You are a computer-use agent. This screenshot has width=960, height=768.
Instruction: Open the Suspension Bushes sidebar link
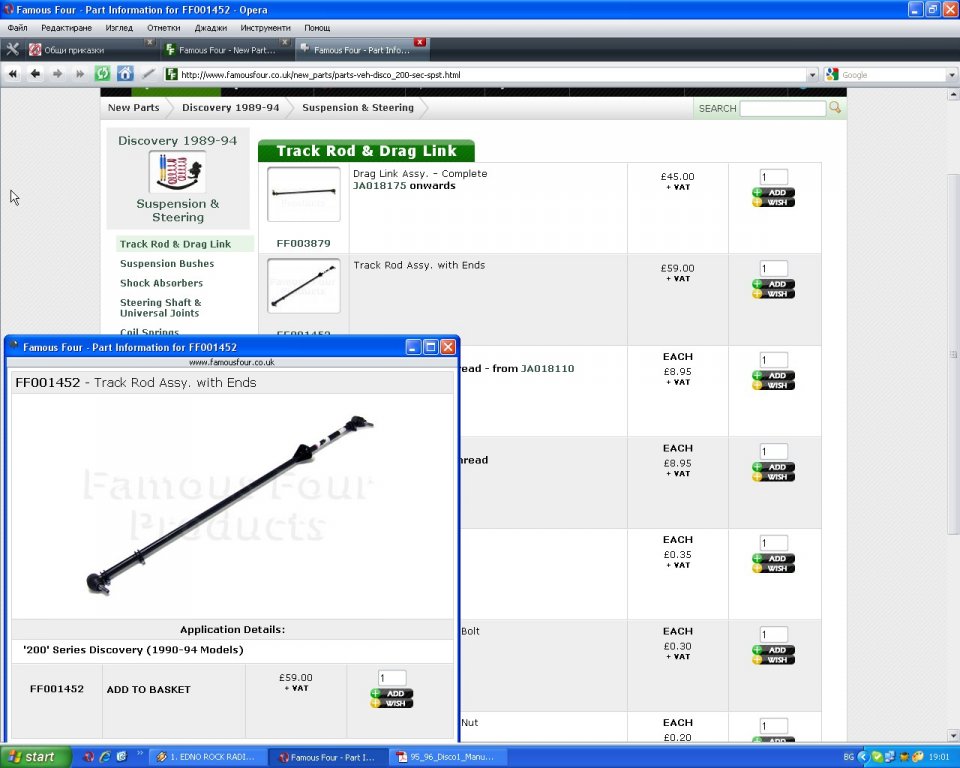[167, 263]
